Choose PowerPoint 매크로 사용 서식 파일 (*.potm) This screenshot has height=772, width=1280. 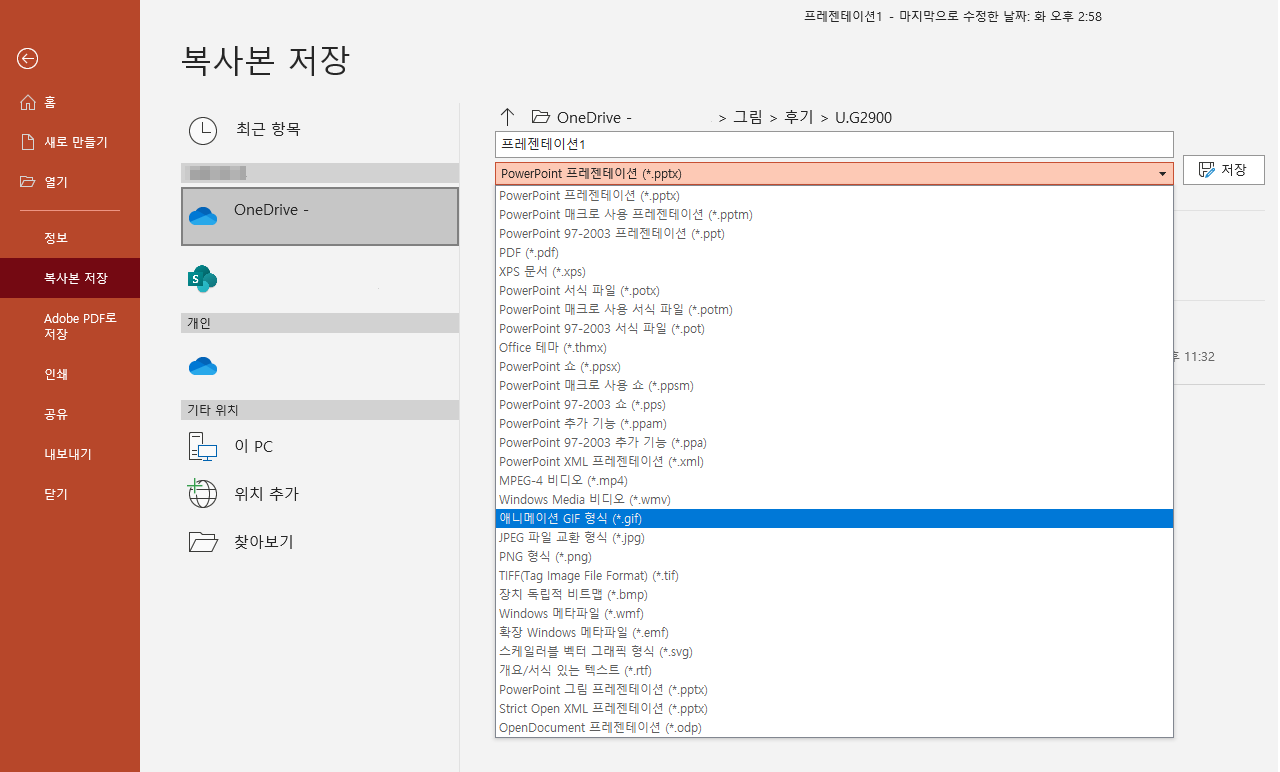tap(834, 310)
